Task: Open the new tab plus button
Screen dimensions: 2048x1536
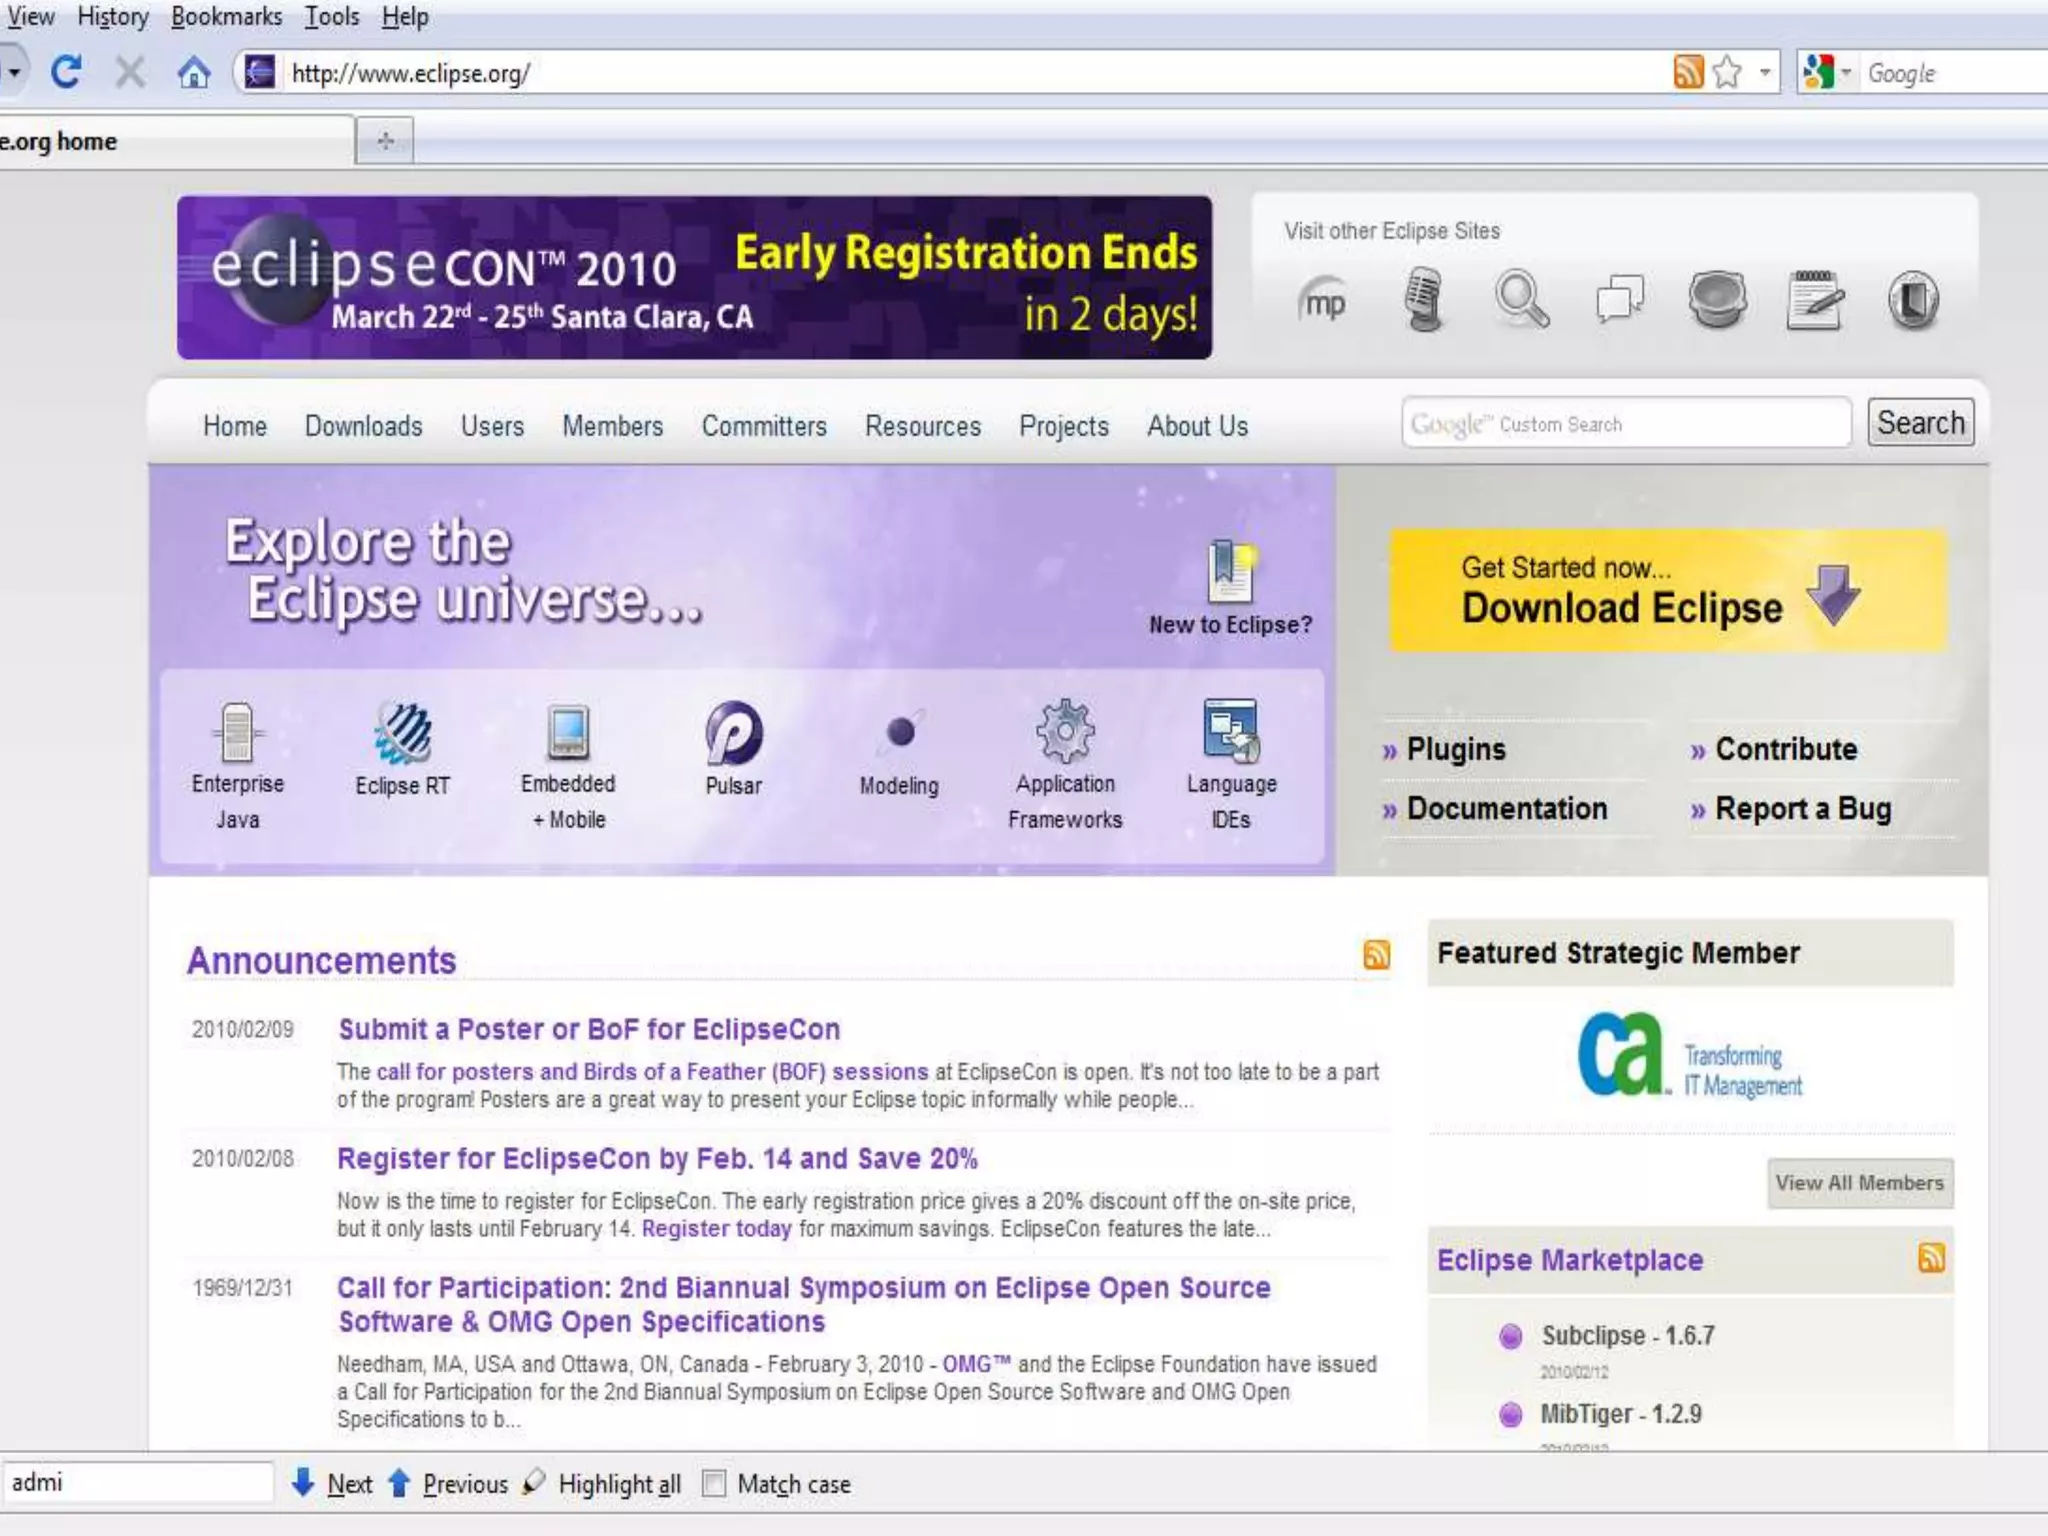Action: [385, 141]
